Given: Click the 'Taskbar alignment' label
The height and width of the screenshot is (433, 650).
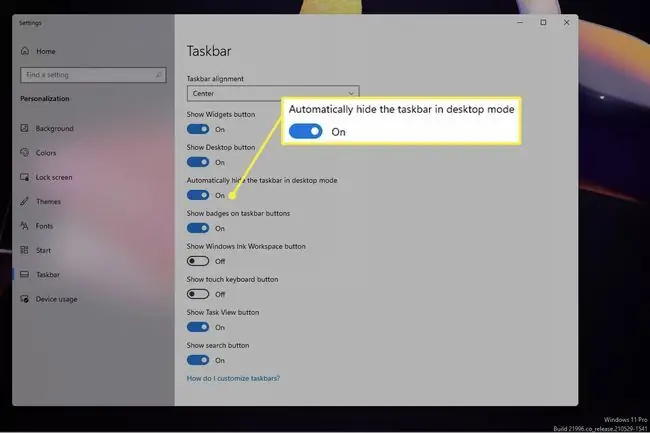Looking at the screenshot, I should pos(215,79).
